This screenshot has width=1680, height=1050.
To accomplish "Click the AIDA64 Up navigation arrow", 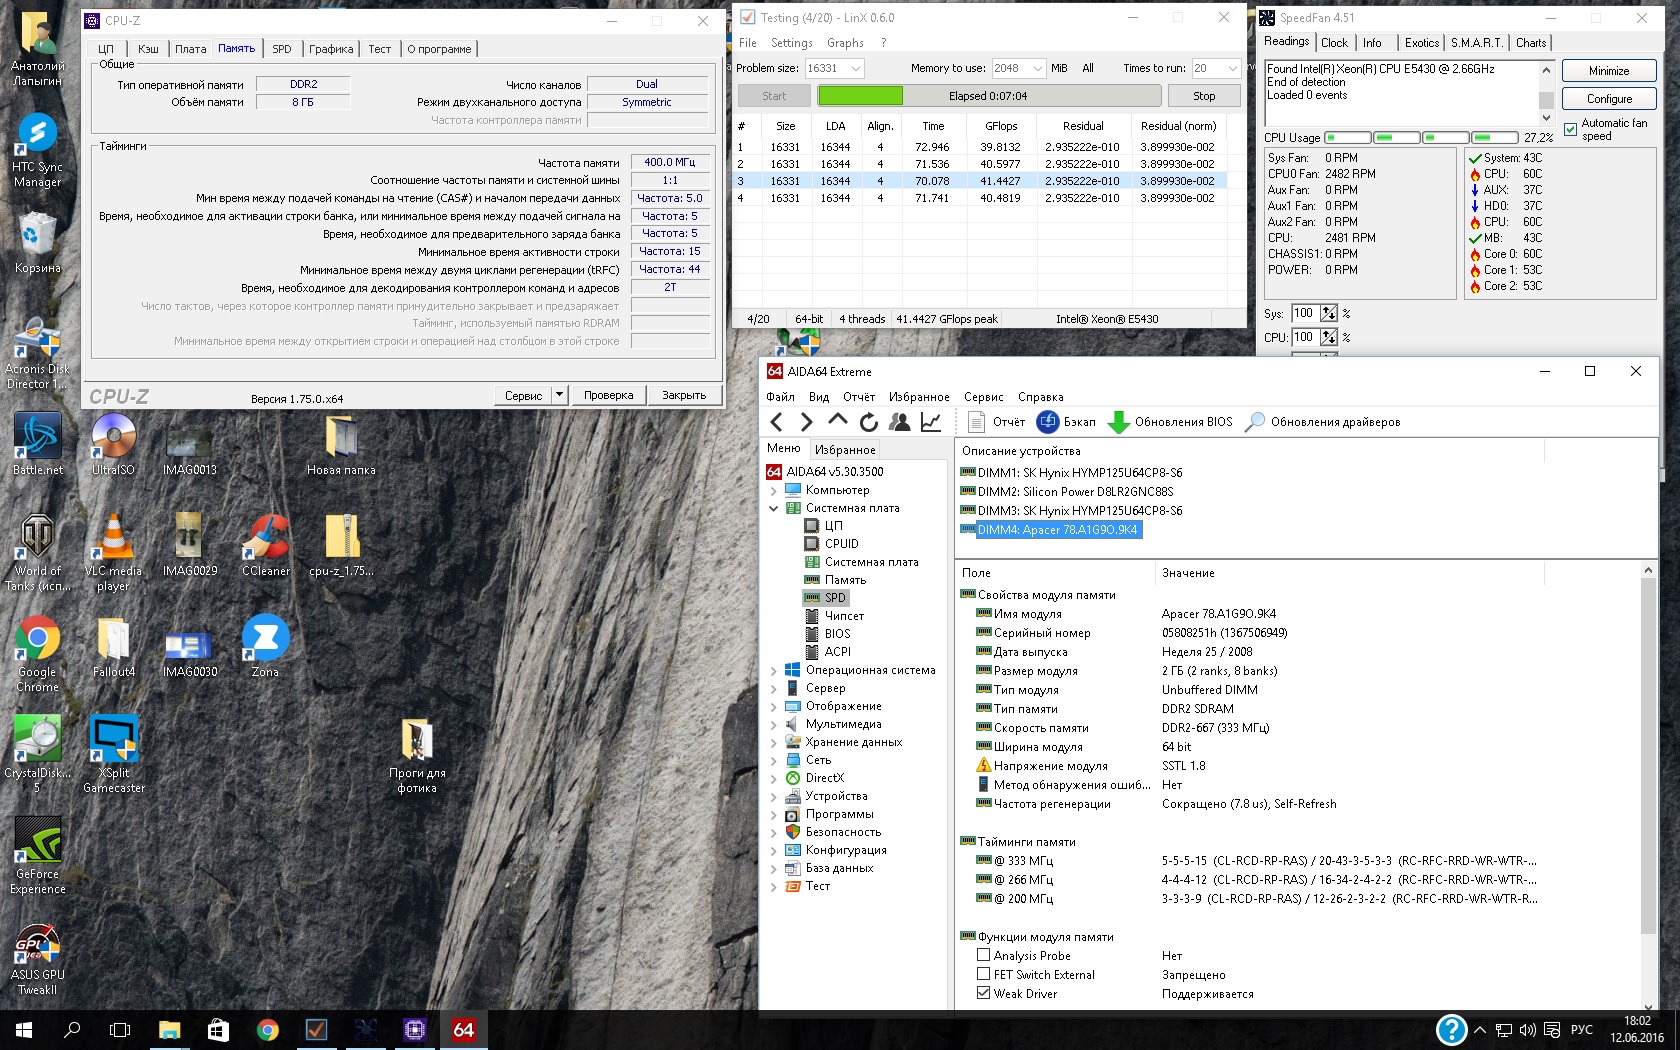I will click(x=838, y=422).
